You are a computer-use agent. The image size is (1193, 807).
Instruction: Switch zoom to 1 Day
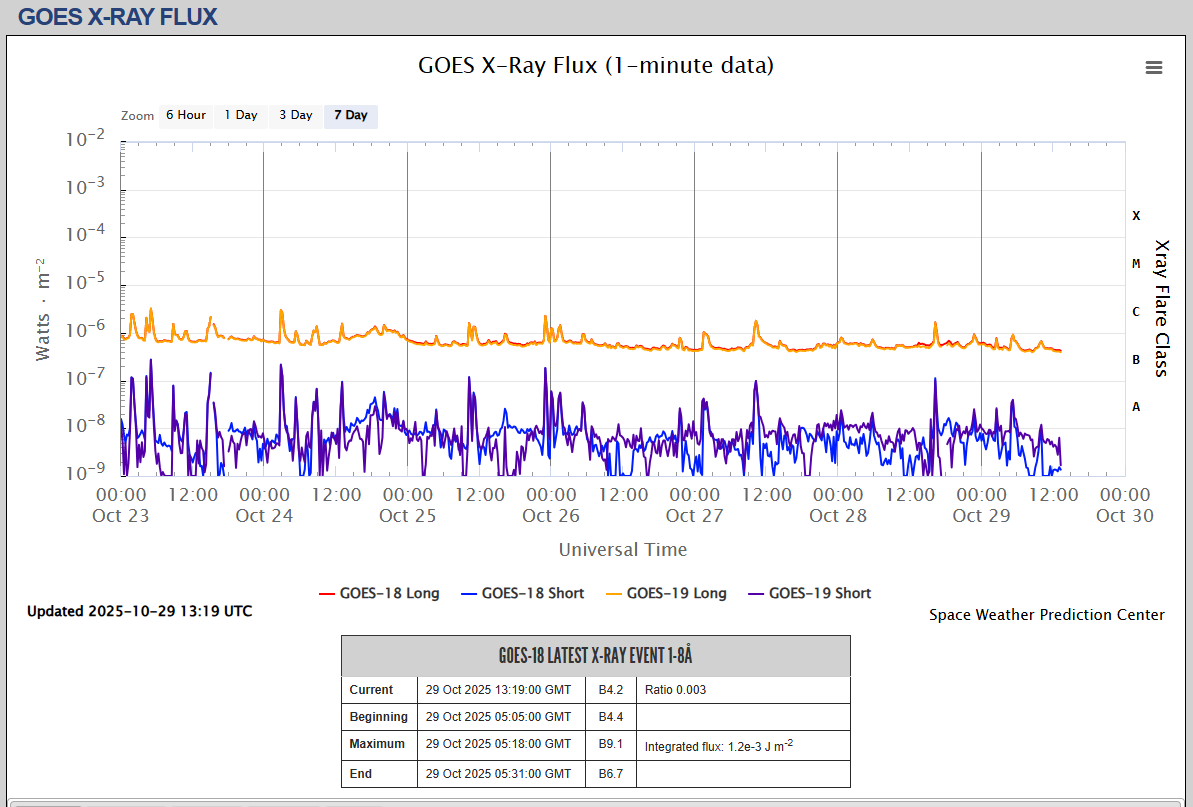pyautogui.click(x=240, y=115)
